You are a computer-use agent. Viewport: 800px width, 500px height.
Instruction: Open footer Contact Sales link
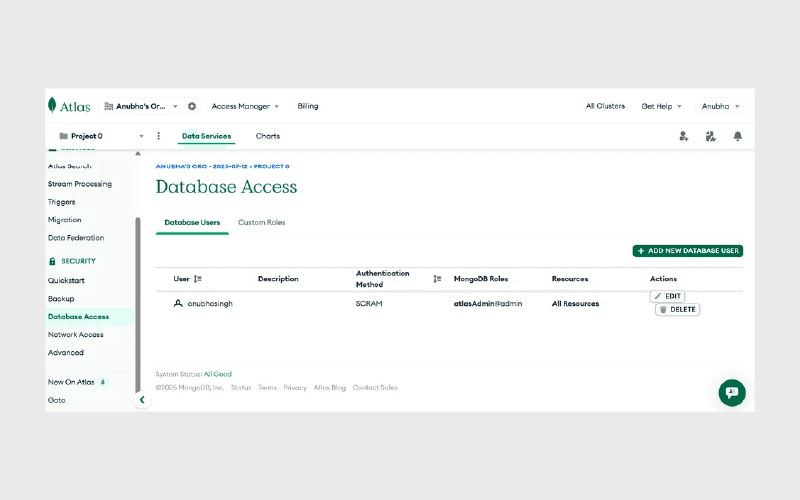click(x=374, y=388)
